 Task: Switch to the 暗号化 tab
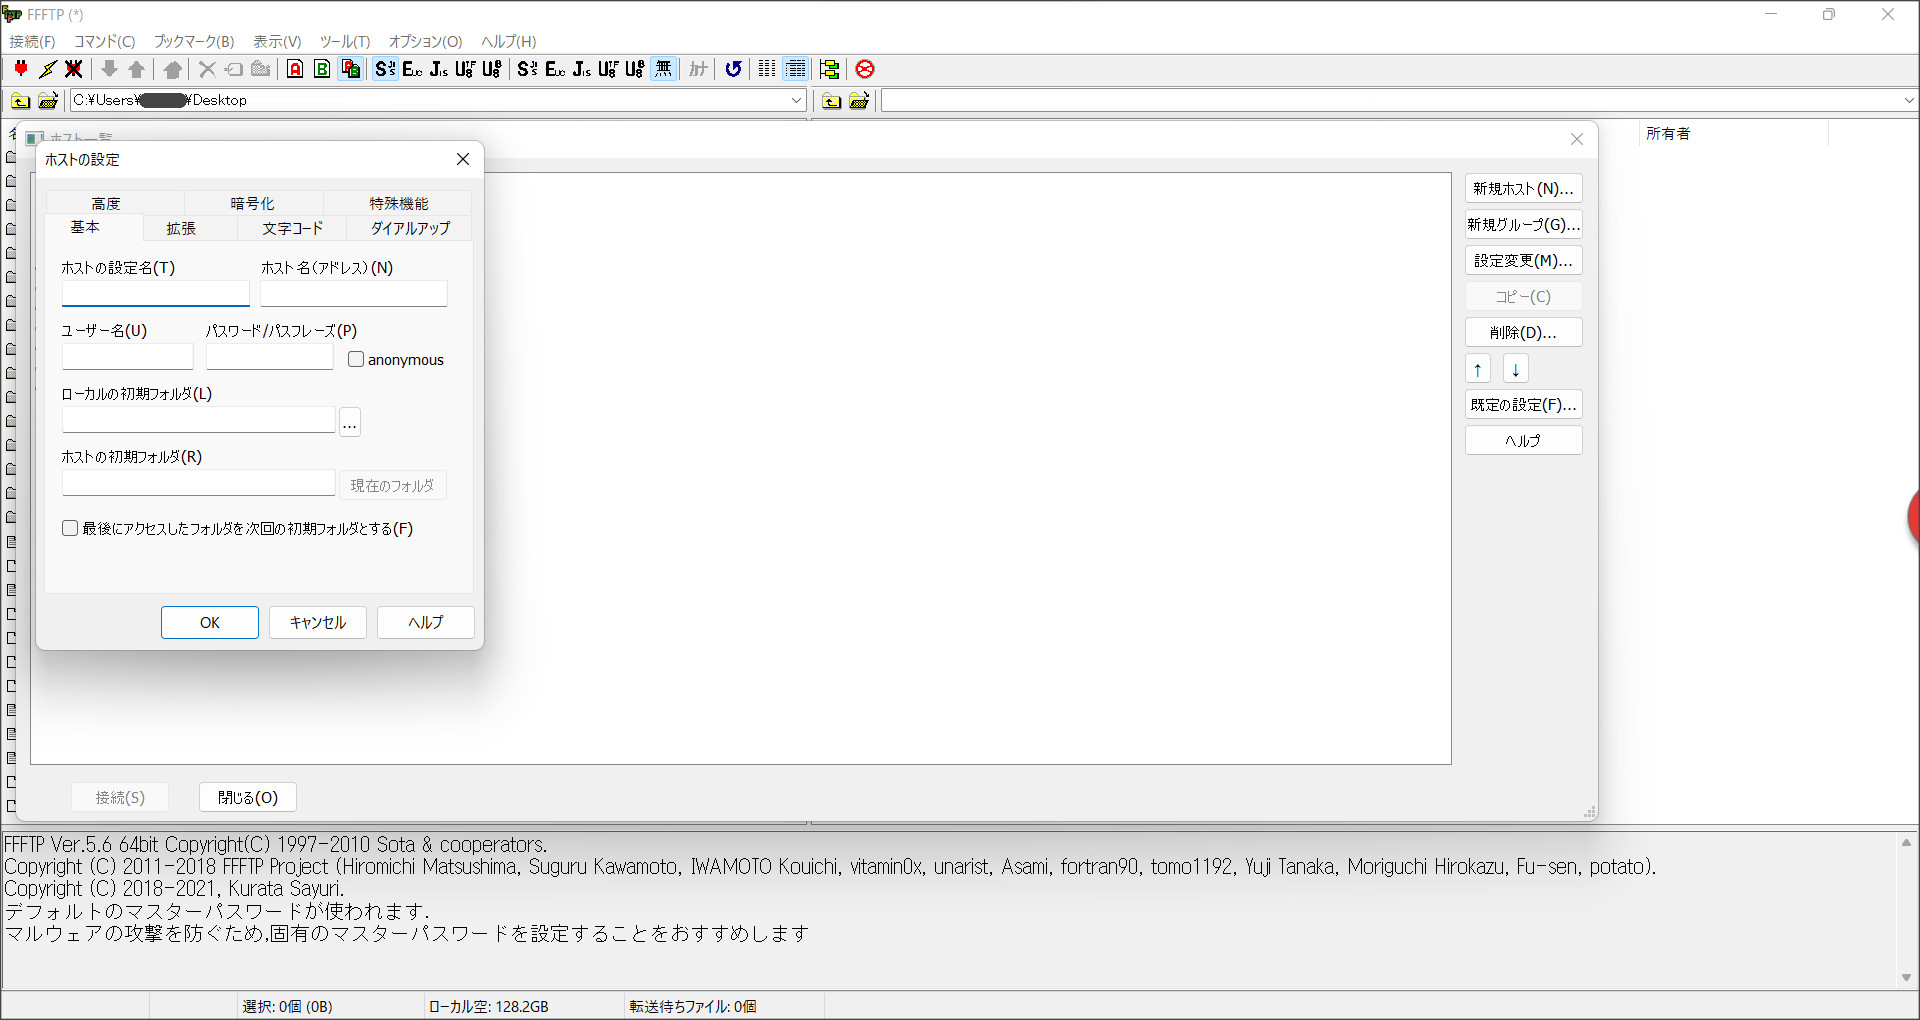click(252, 203)
